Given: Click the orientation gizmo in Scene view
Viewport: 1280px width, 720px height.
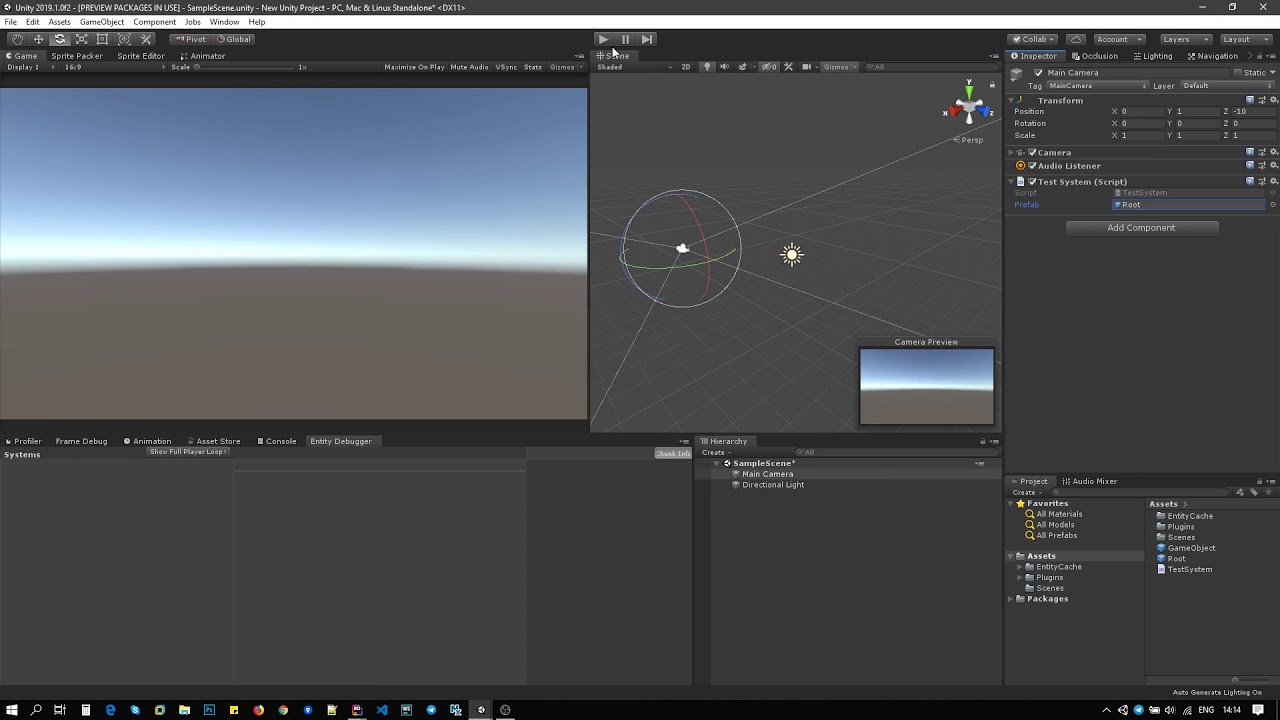Looking at the screenshot, I should (x=968, y=105).
